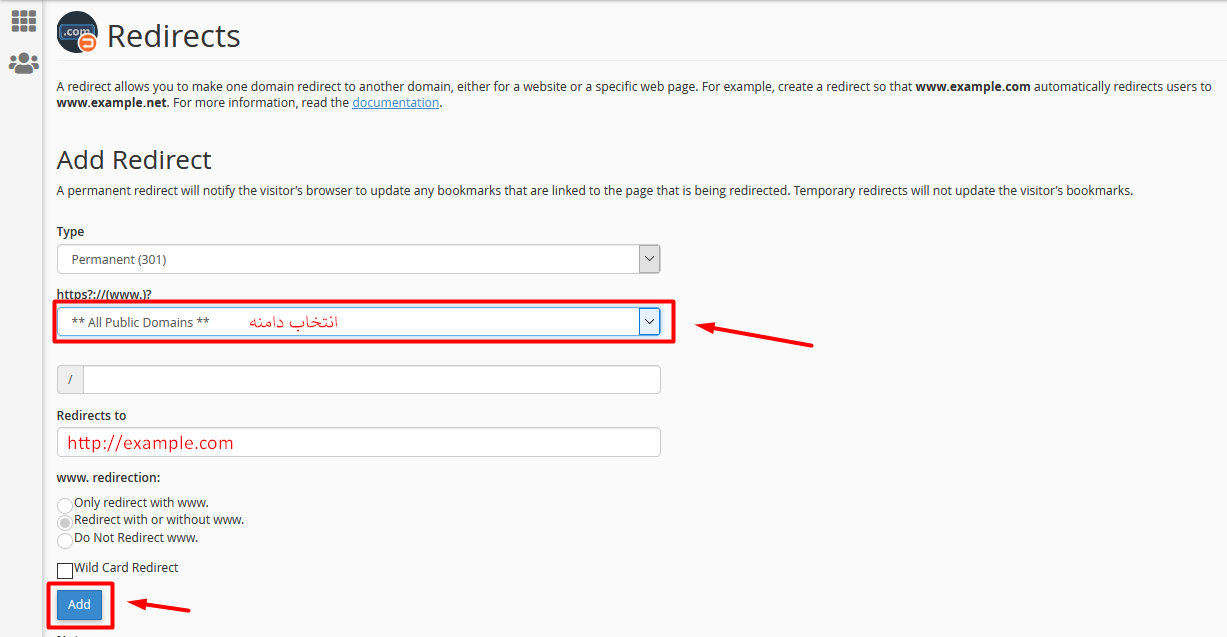The image size is (1227, 637).
Task: Open the cPanel home grid icon
Action: (23, 20)
